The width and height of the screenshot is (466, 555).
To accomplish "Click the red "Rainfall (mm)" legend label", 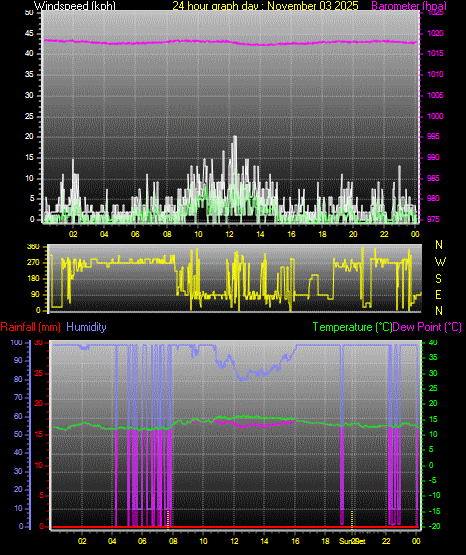I will [30, 327].
